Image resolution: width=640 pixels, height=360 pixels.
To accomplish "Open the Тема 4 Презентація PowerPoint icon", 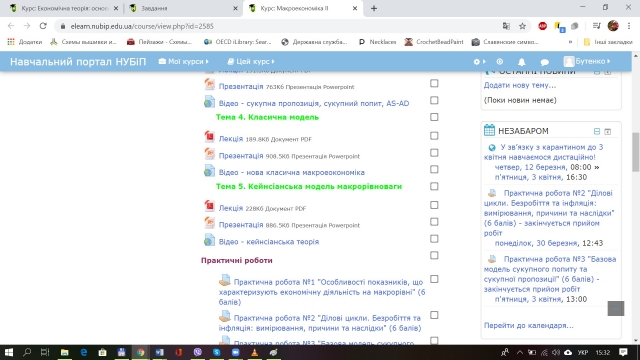I will [x=209, y=154].
